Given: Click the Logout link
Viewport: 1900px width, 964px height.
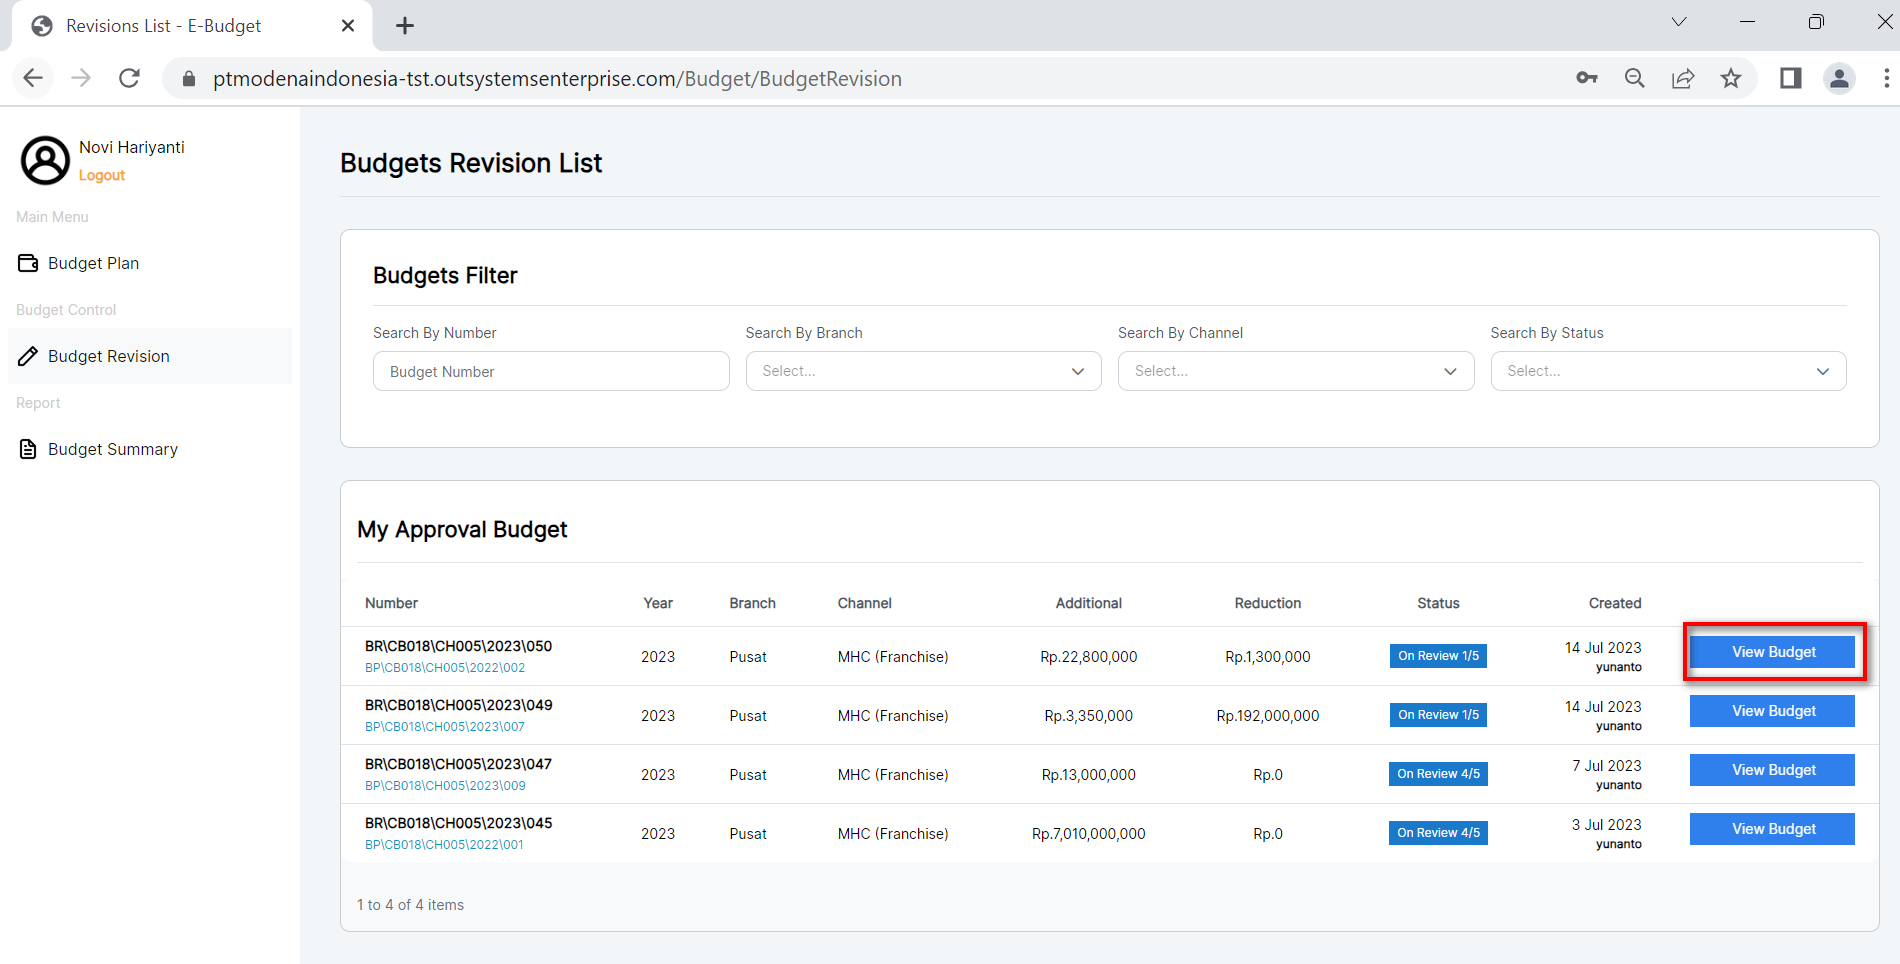Looking at the screenshot, I should (x=102, y=175).
